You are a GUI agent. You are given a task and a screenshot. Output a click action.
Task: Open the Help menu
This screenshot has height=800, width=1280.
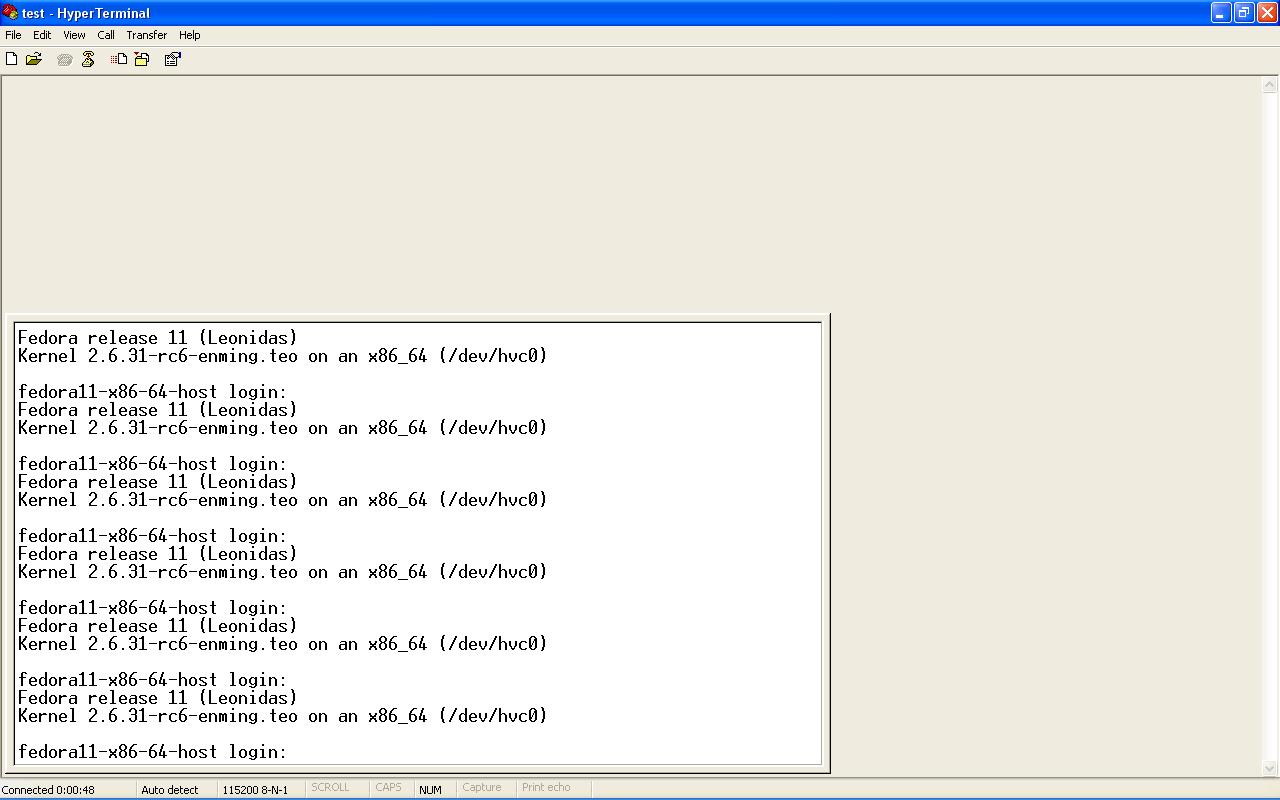click(x=190, y=35)
